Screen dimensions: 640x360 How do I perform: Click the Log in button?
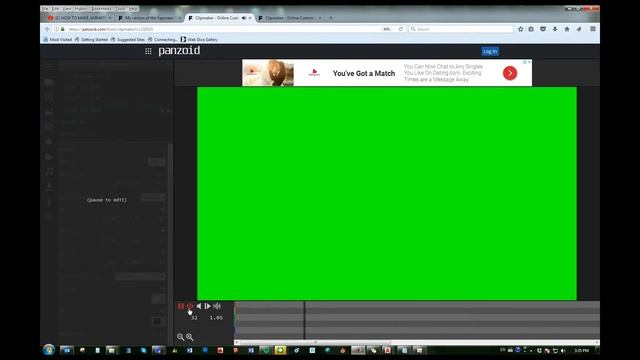coord(490,51)
